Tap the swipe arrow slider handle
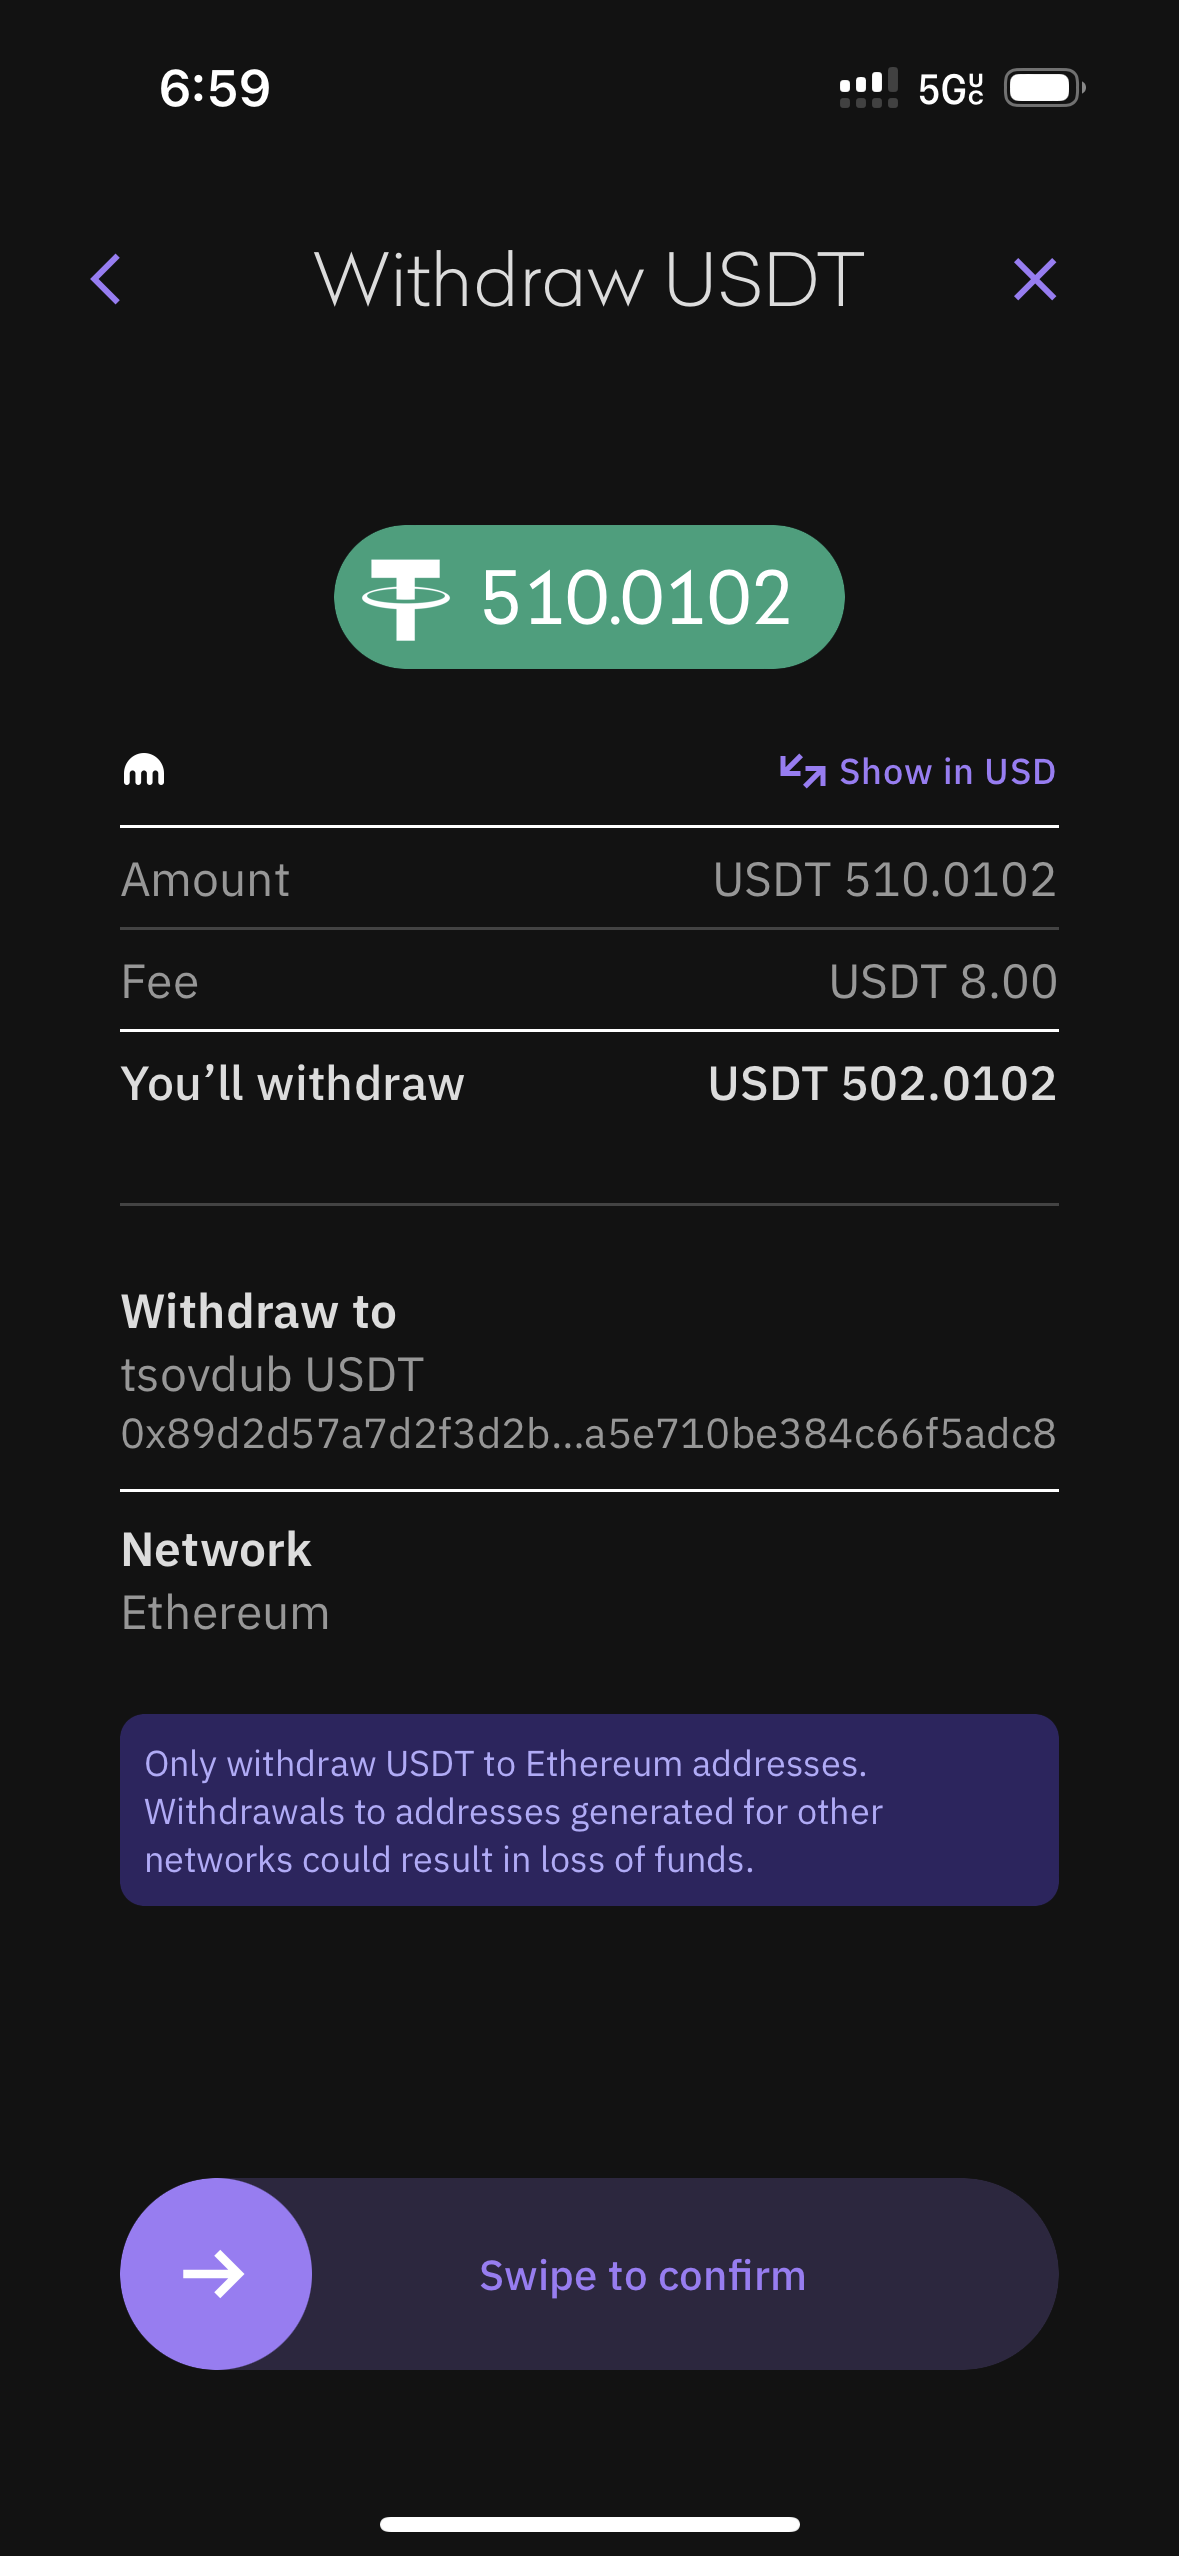The image size is (1179, 2556). point(216,2273)
